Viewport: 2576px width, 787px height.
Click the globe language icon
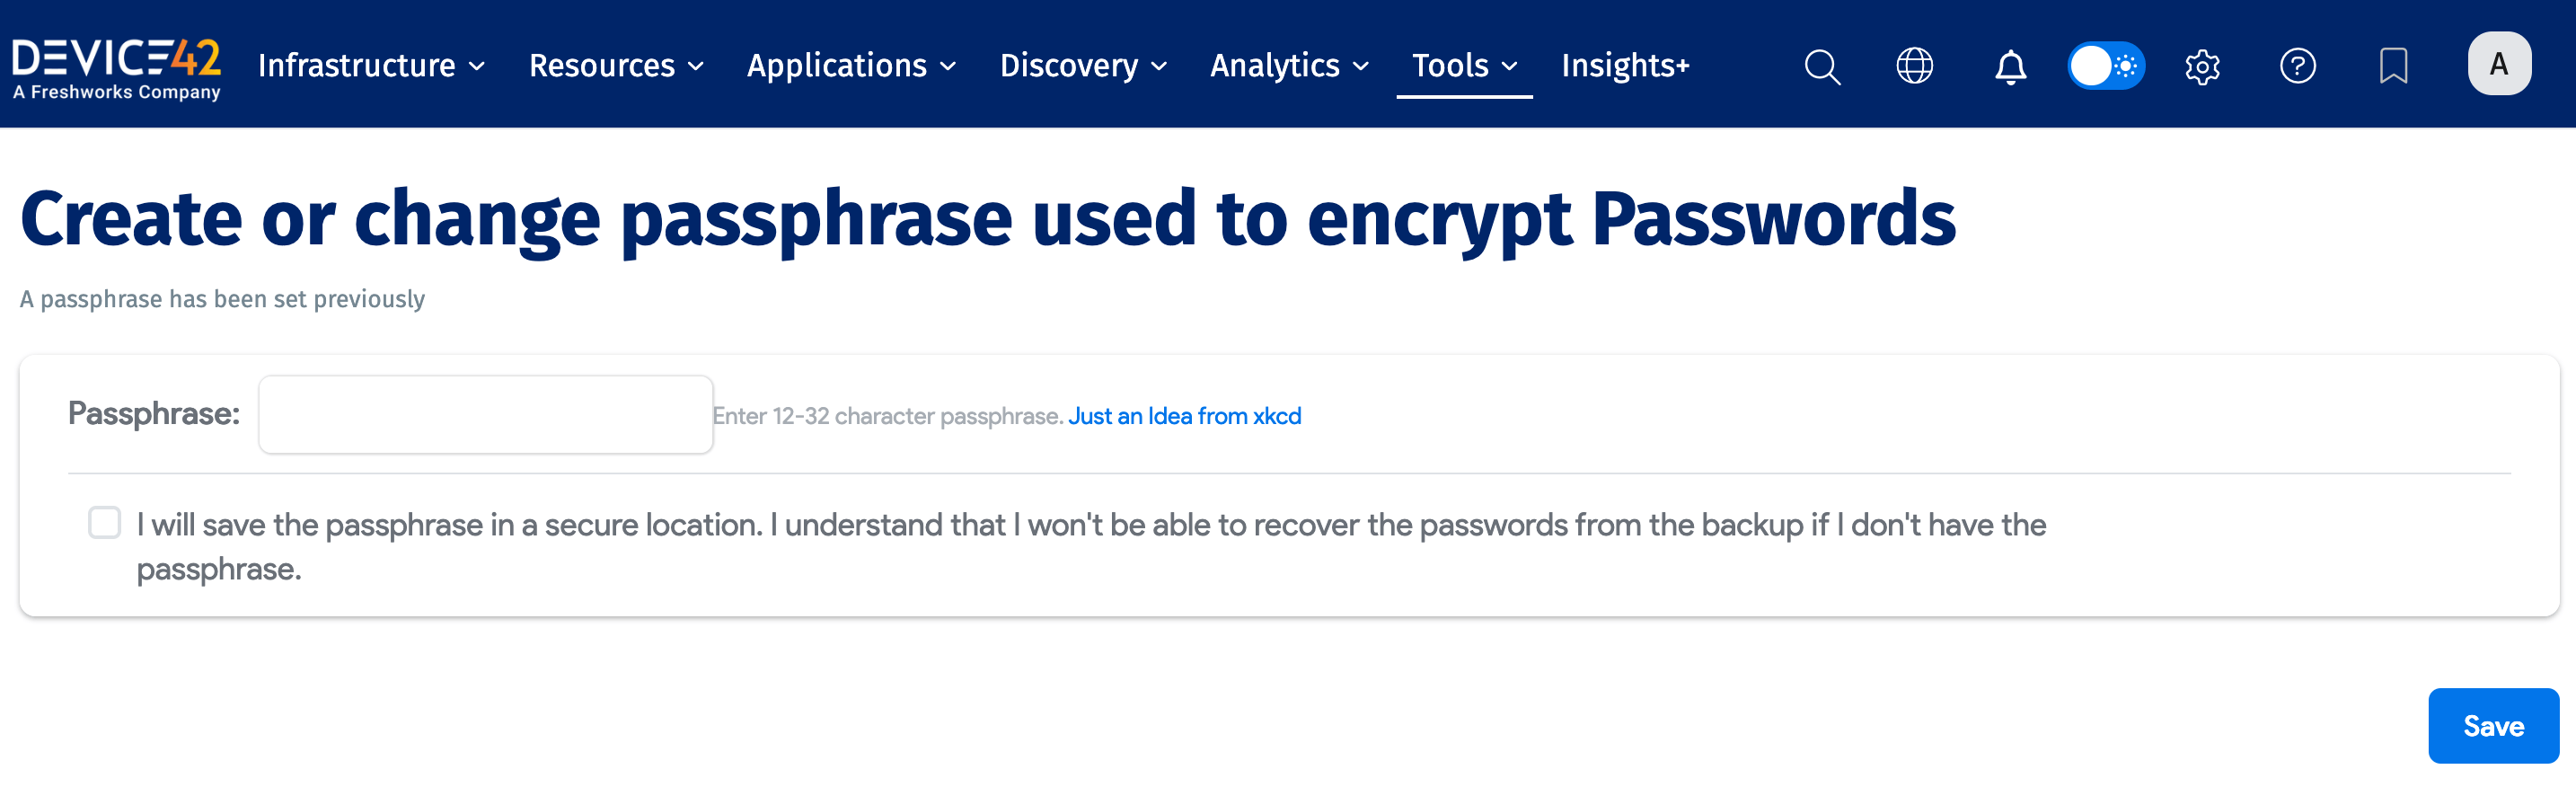[x=1915, y=66]
